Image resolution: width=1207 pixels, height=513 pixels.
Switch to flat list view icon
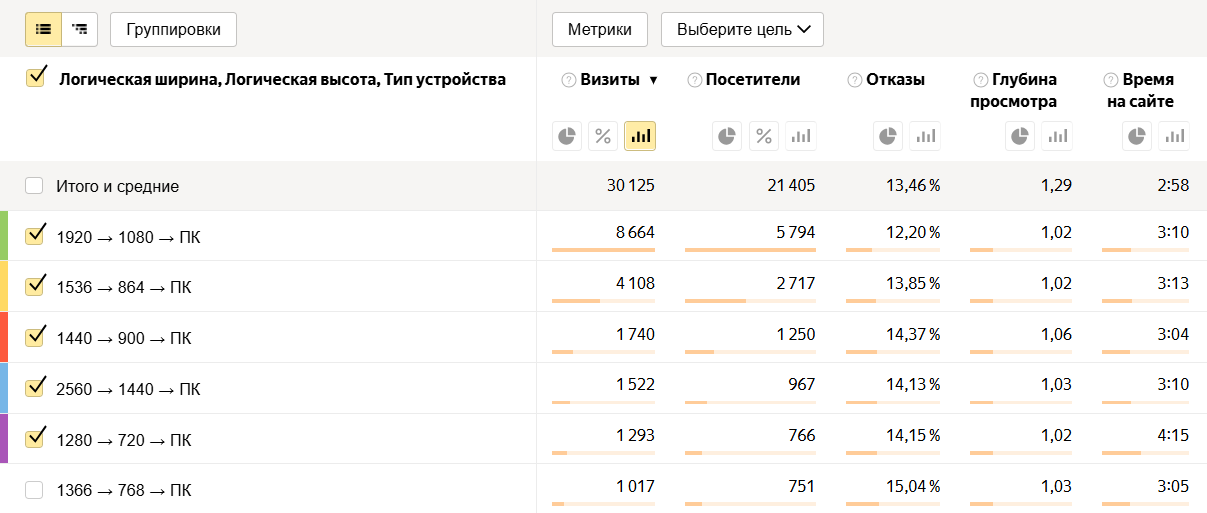pyautogui.click(x=43, y=30)
